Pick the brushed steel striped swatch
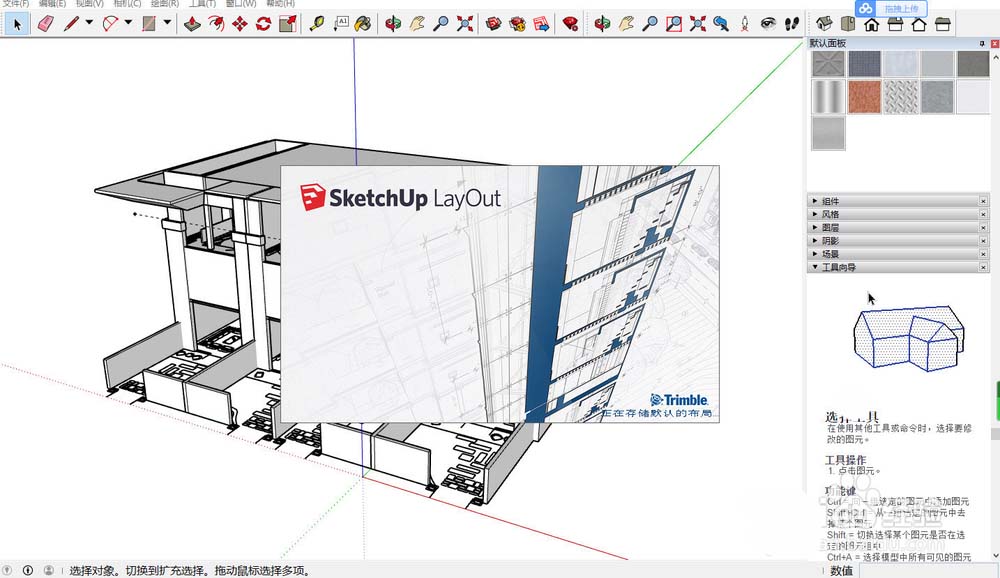The height and width of the screenshot is (578, 1000). [828, 96]
